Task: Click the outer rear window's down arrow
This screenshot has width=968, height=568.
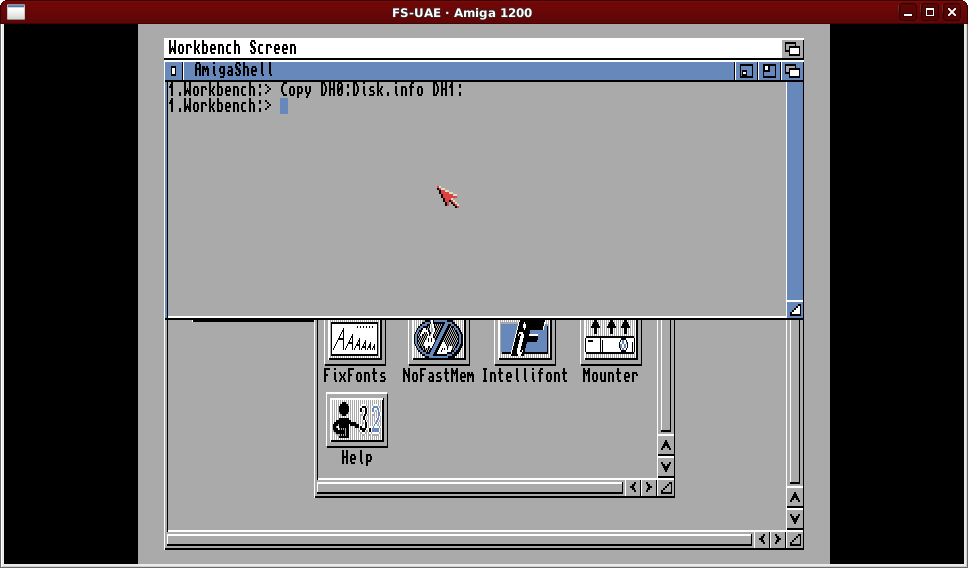Action: coord(795,518)
